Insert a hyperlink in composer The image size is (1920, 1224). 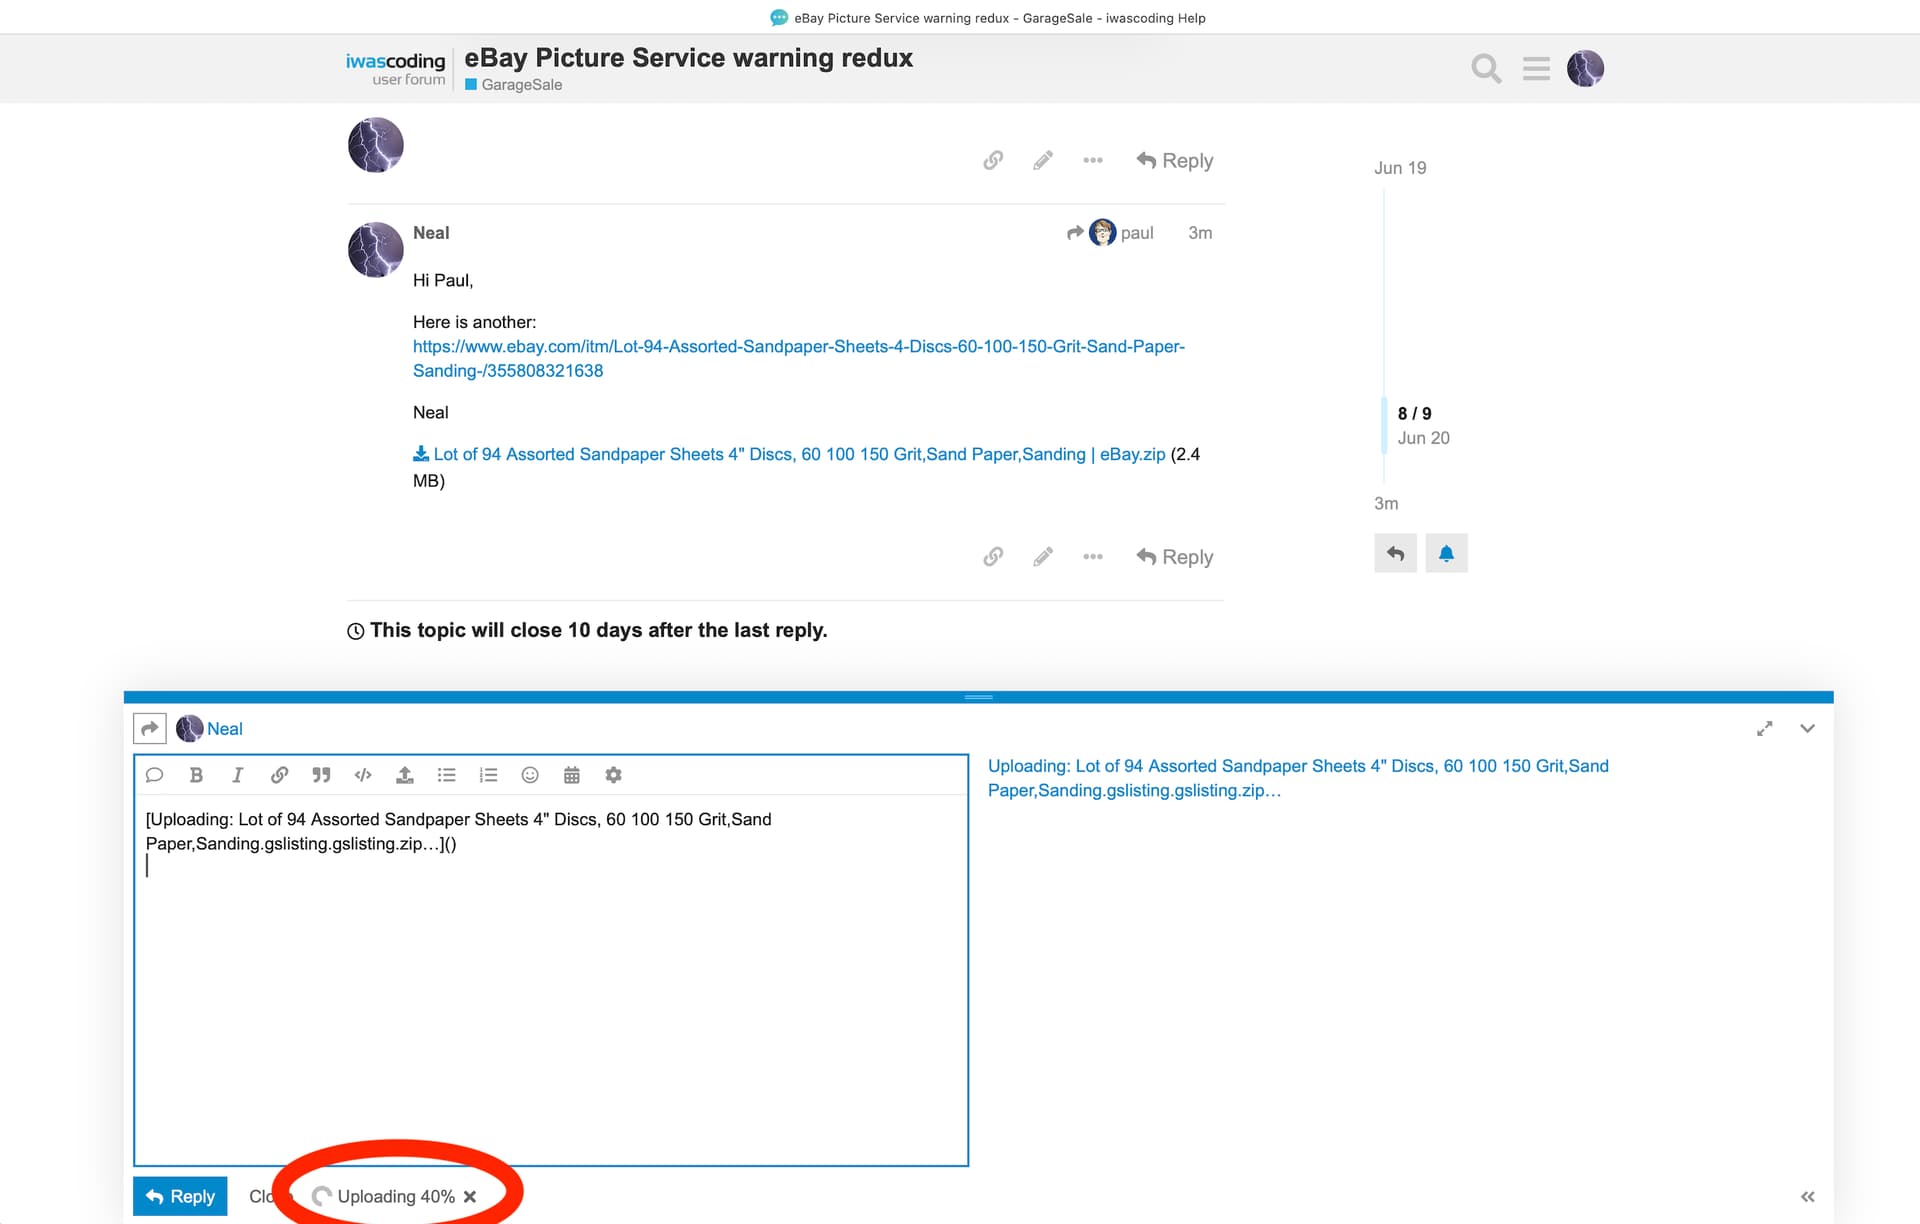click(x=279, y=775)
